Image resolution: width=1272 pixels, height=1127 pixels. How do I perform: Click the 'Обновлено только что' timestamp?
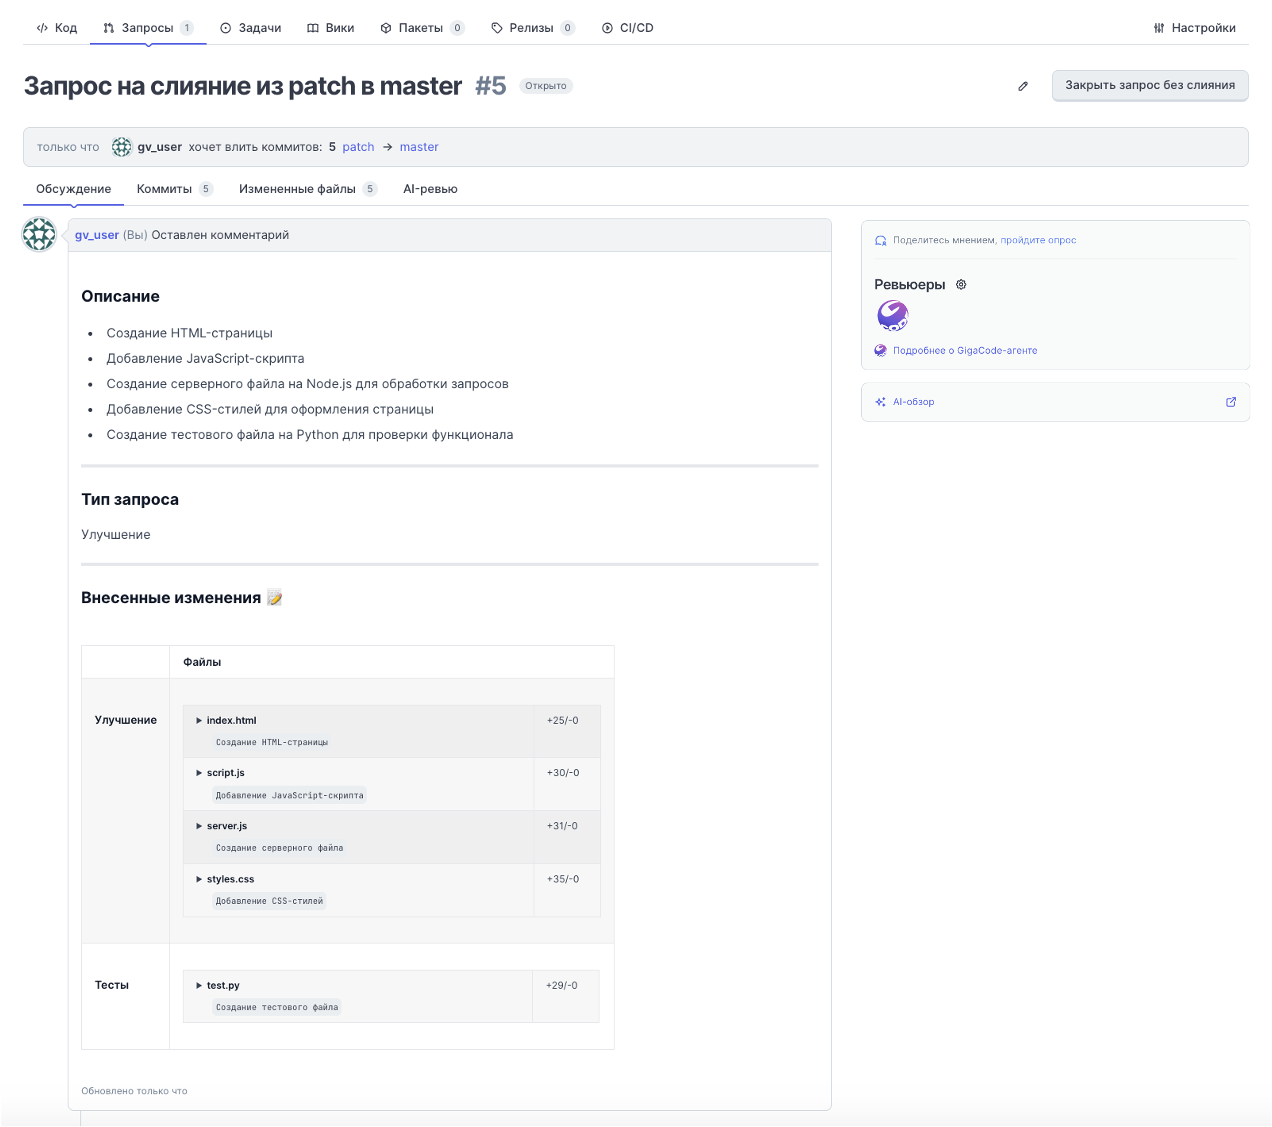134,1091
